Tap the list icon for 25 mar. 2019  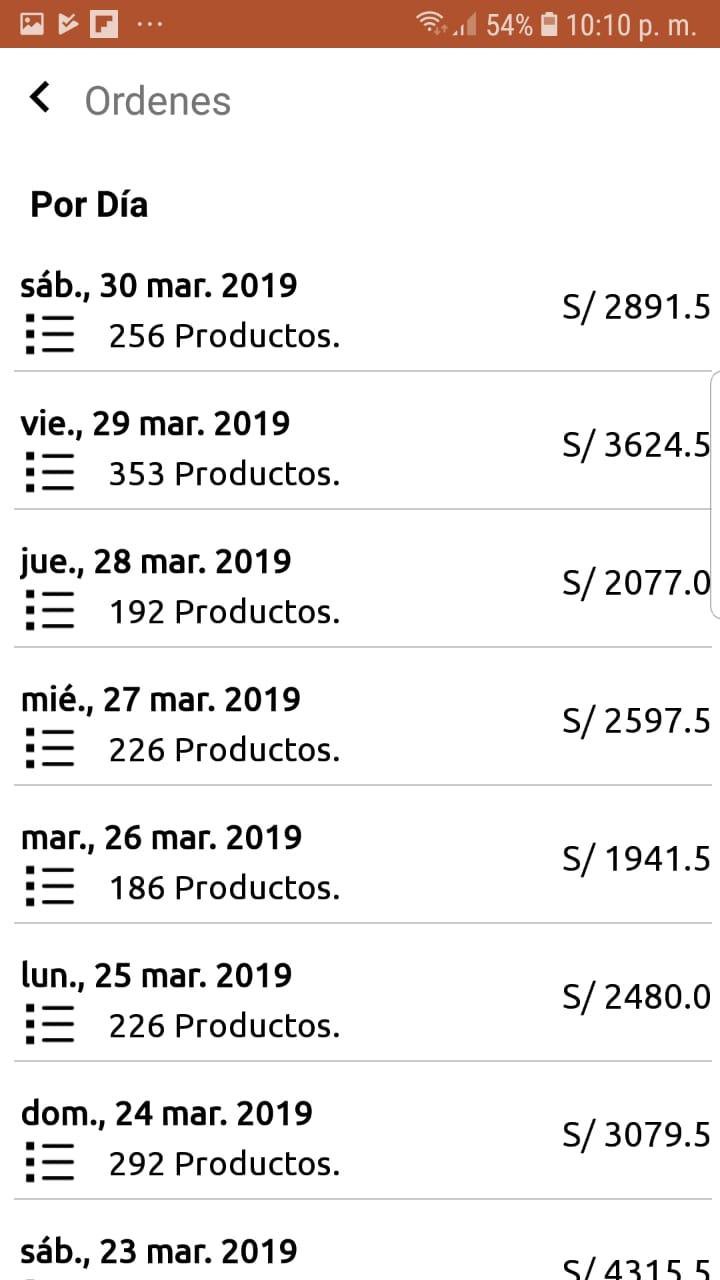pyautogui.click(x=50, y=1024)
